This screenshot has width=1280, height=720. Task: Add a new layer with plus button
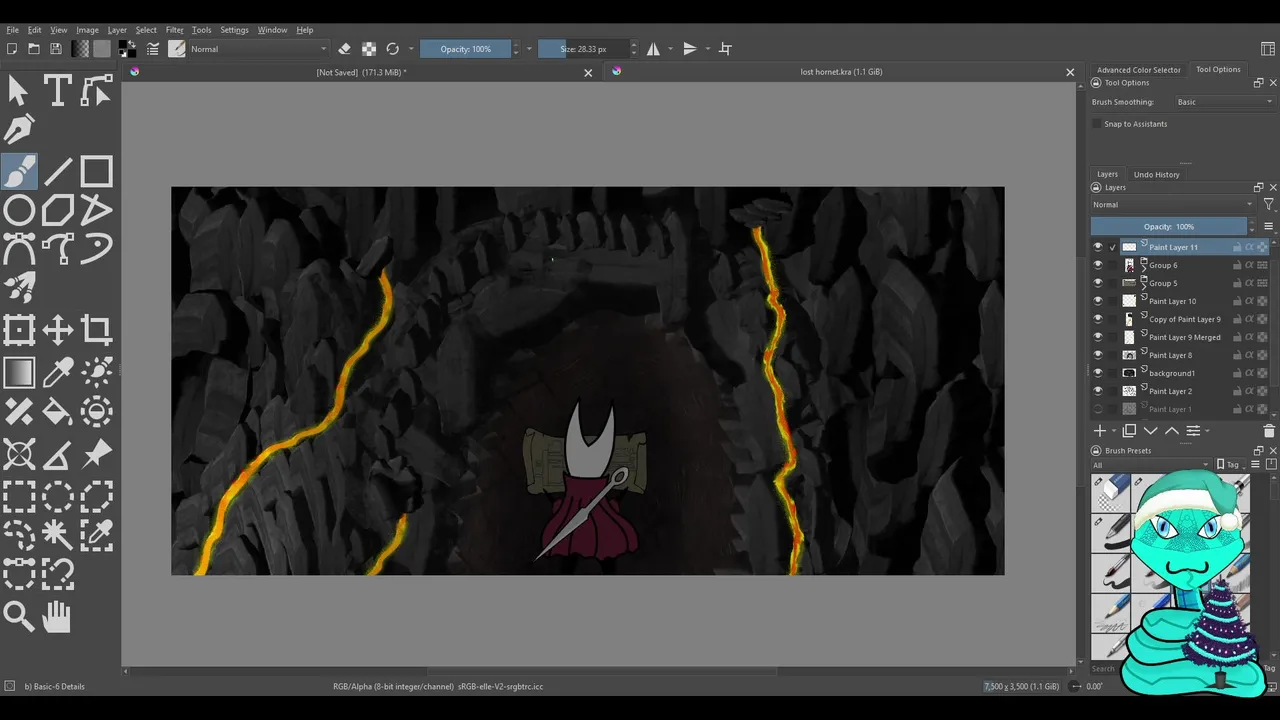point(1100,431)
